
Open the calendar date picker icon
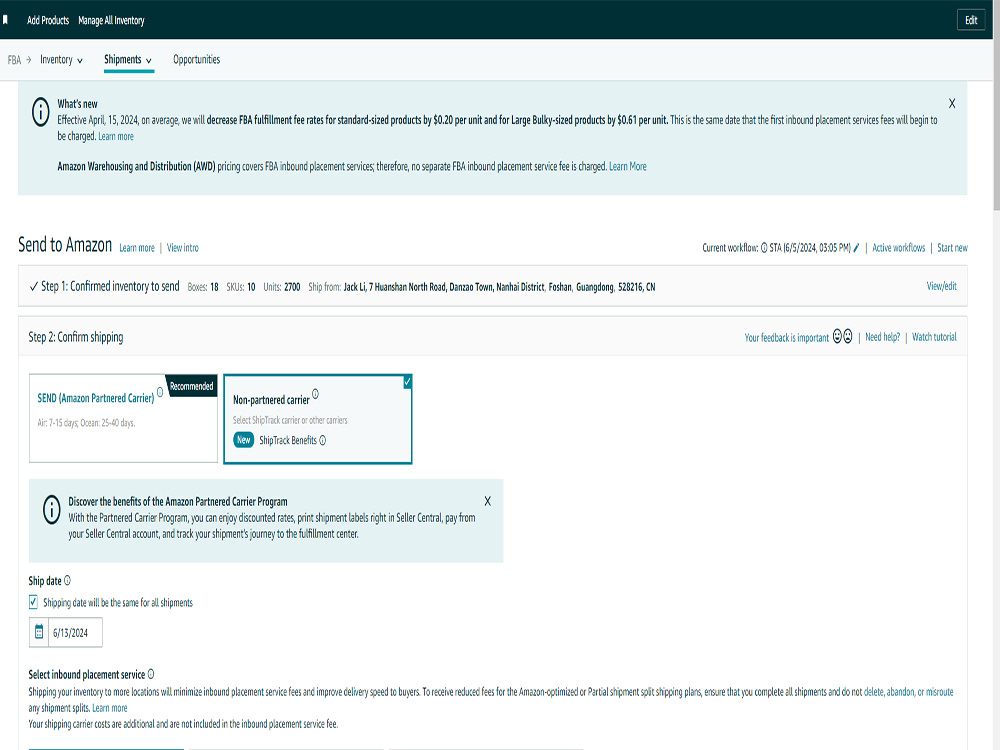click(39, 632)
